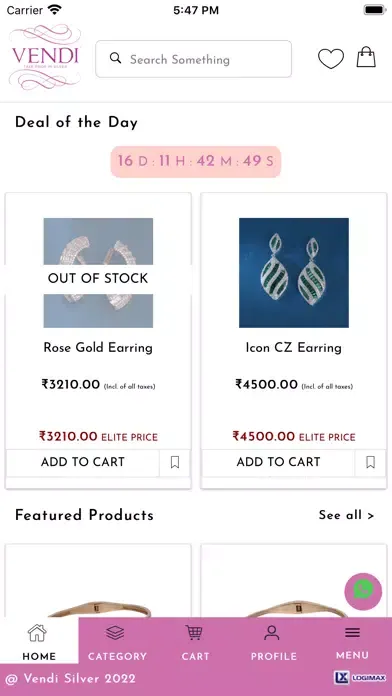Screen dimensions: 392x696
Task: Add Icon CZ Earring to cart
Action: tap(278, 463)
